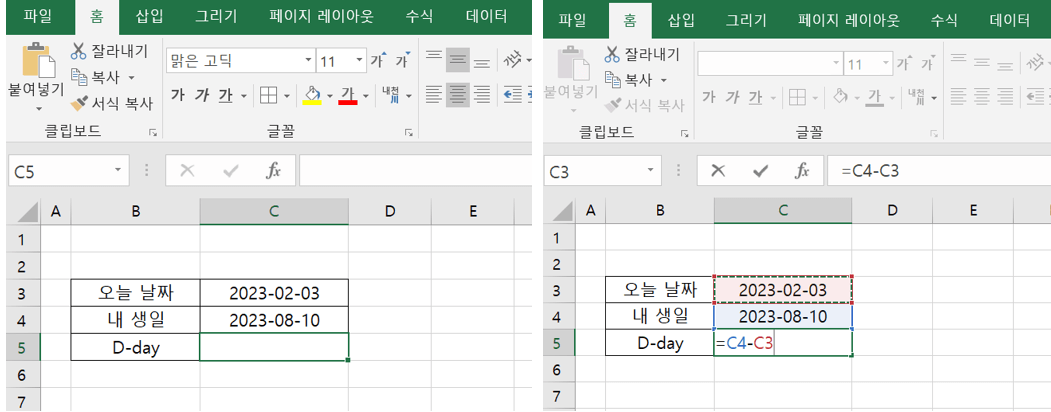The width and height of the screenshot is (1051, 412).
Task: Open font color palette arrow, left window
Action: pos(366,96)
